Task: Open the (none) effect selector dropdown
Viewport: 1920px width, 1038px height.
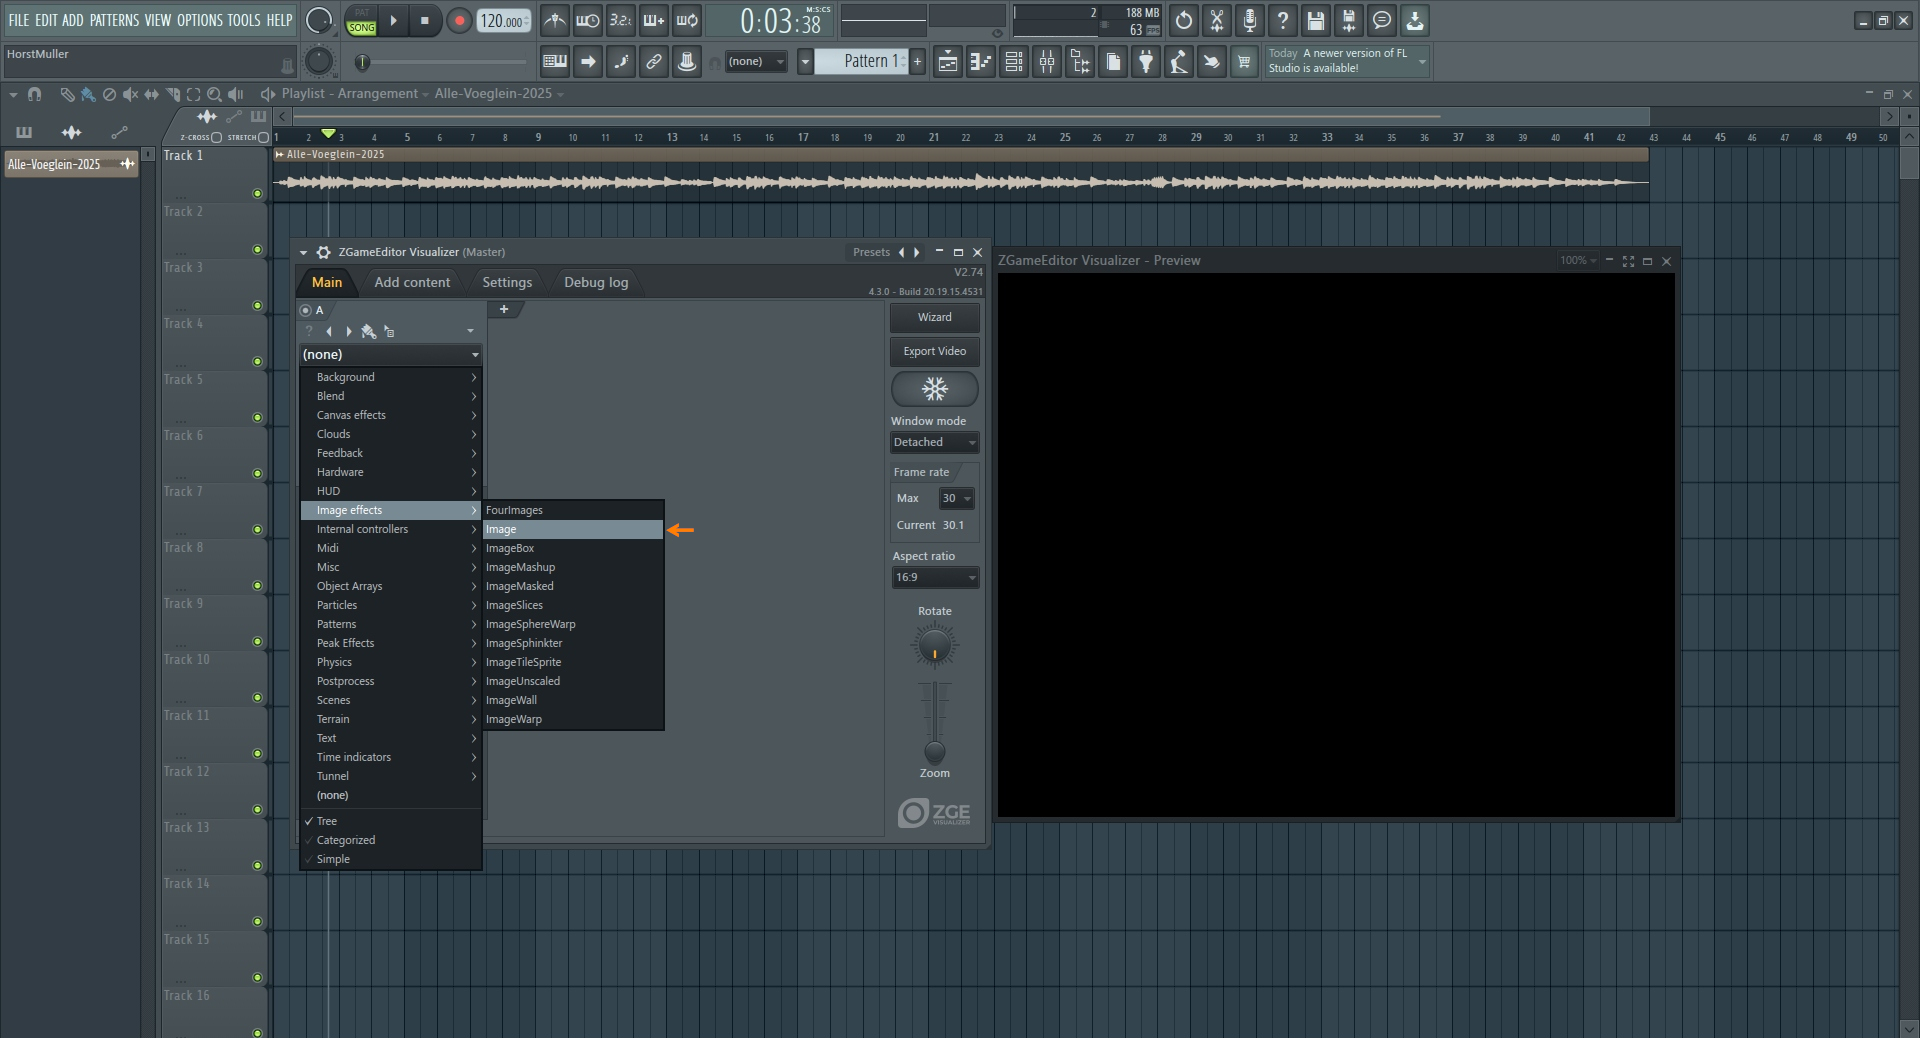Action: click(x=391, y=354)
